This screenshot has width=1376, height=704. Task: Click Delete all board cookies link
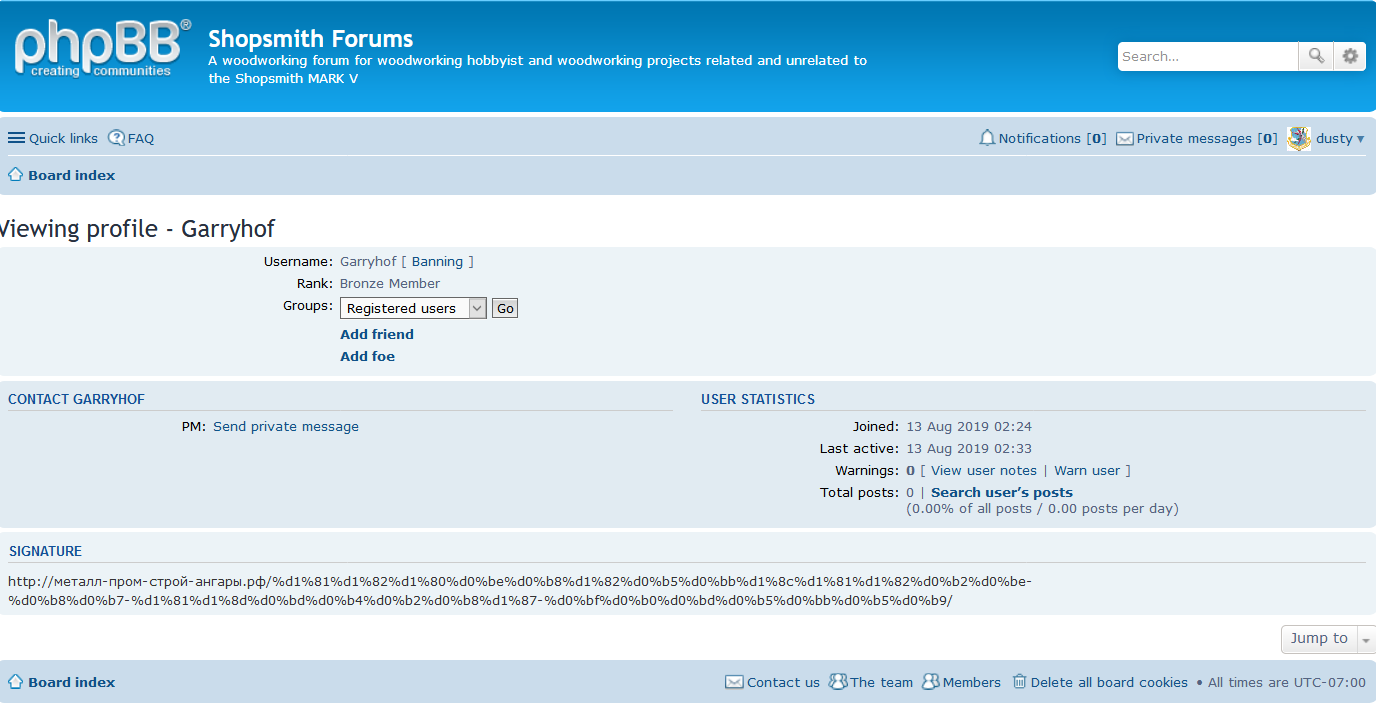click(x=1109, y=682)
